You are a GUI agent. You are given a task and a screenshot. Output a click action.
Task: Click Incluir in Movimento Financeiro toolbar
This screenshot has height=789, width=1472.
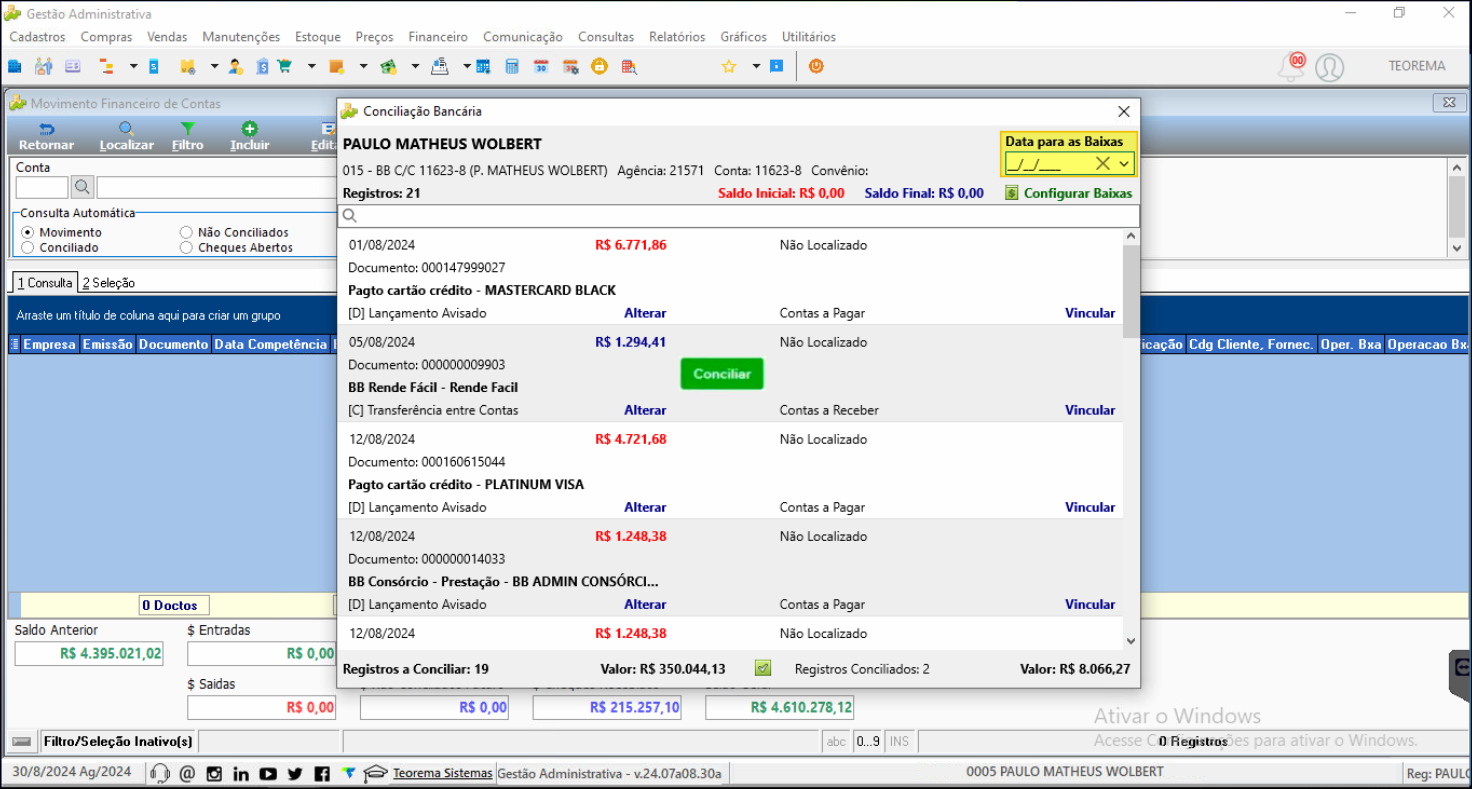(x=250, y=137)
